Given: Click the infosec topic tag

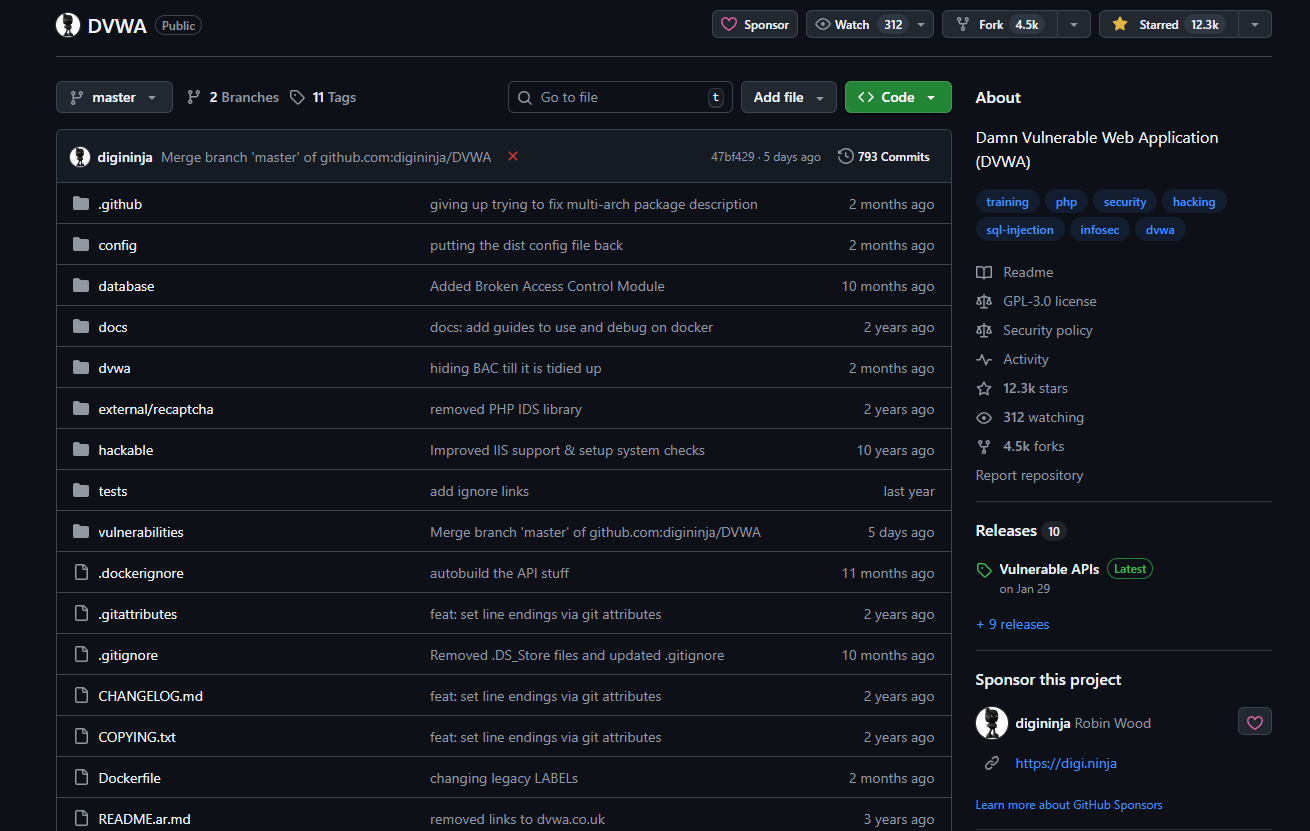Looking at the screenshot, I should click(x=1100, y=230).
